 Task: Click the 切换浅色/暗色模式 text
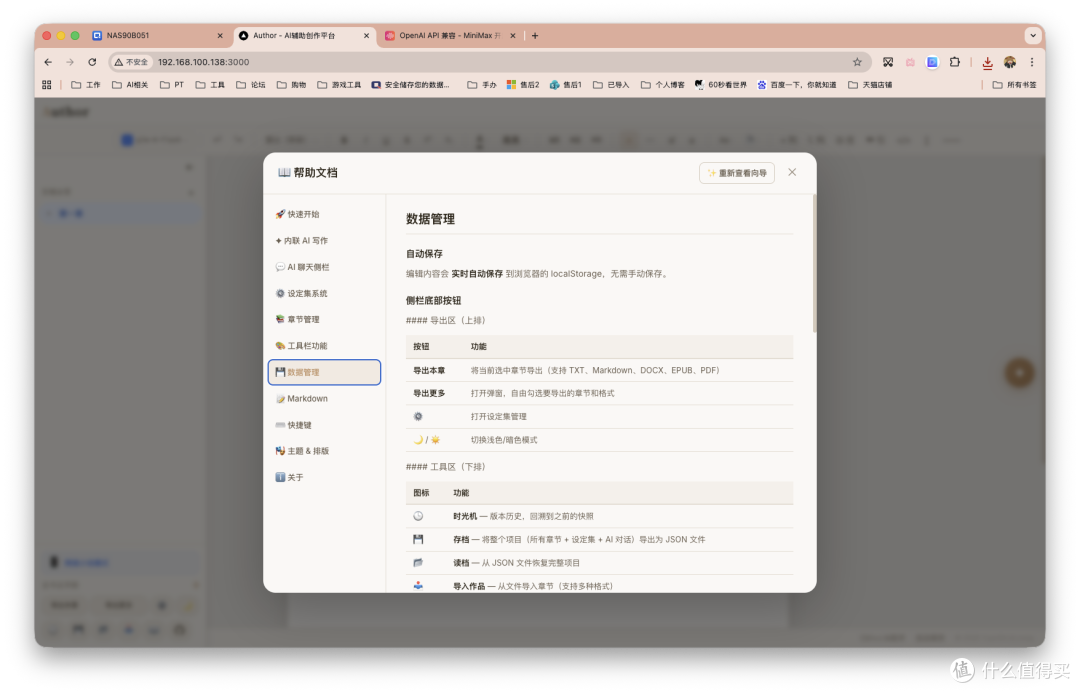click(x=503, y=440)
